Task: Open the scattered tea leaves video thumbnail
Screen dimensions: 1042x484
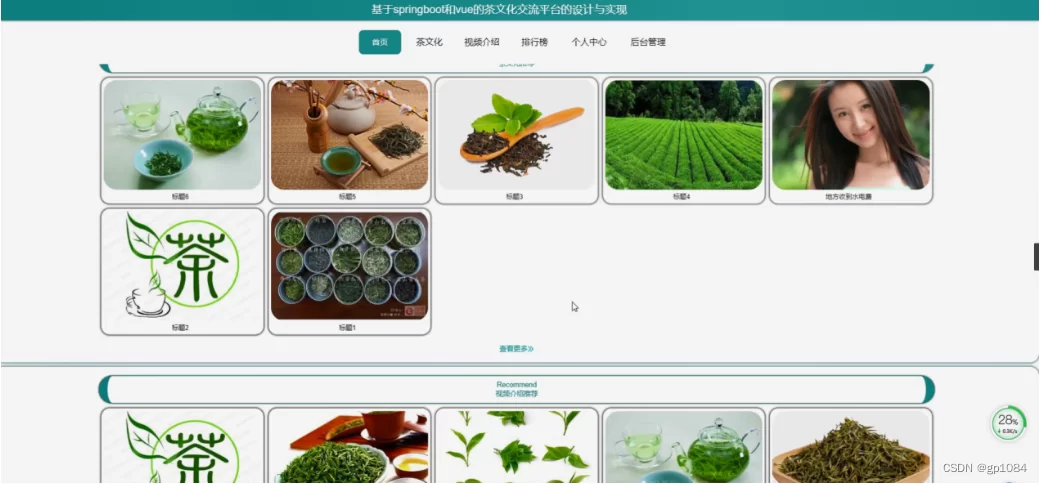Action: click(x=516, y=447)
